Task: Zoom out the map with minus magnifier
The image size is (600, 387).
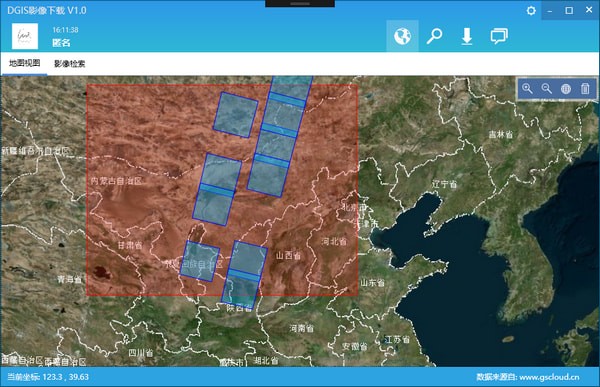Action: (546, 89)
